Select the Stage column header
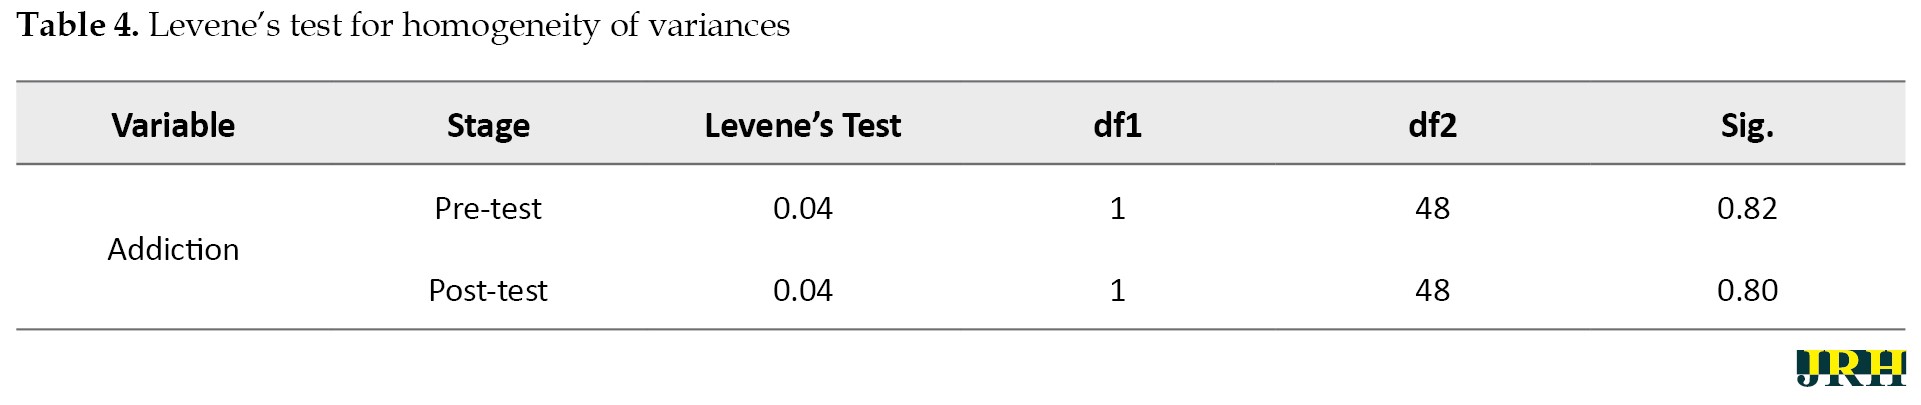 [x=488, y=125]
